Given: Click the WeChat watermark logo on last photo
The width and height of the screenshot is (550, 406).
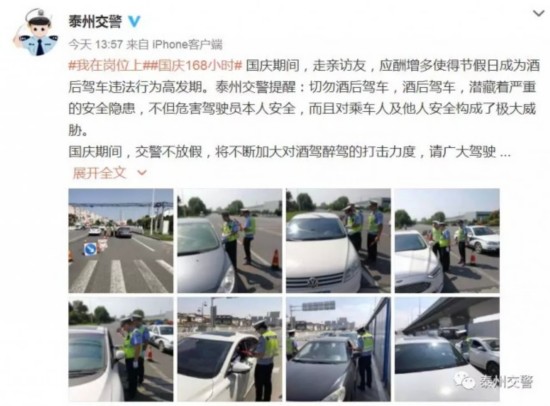Looking at the screenshot, I should [x=464, y=381].
